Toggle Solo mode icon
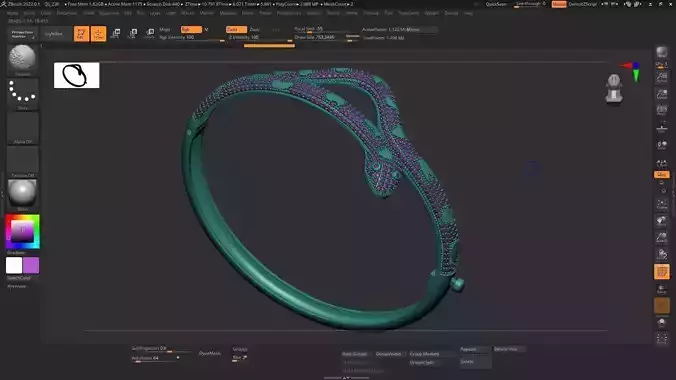The width and height of the screenshot is (676, 380). [661, 322]
